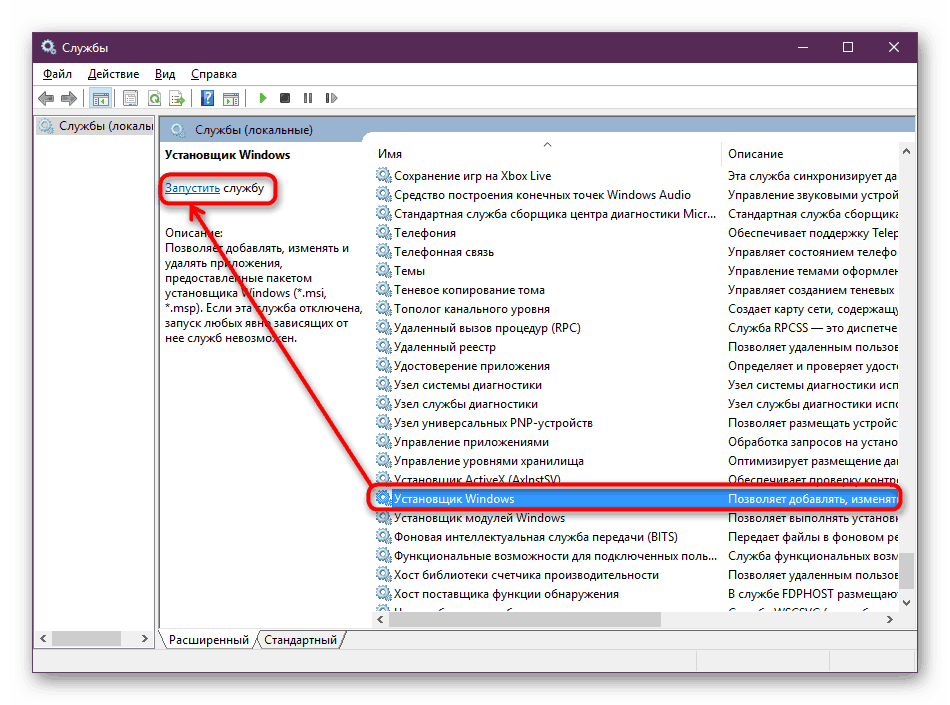This screenshot has width=950, height=705.
Task: Click the services list vertical scrollbar up arrow
Action: coord(906,151)
